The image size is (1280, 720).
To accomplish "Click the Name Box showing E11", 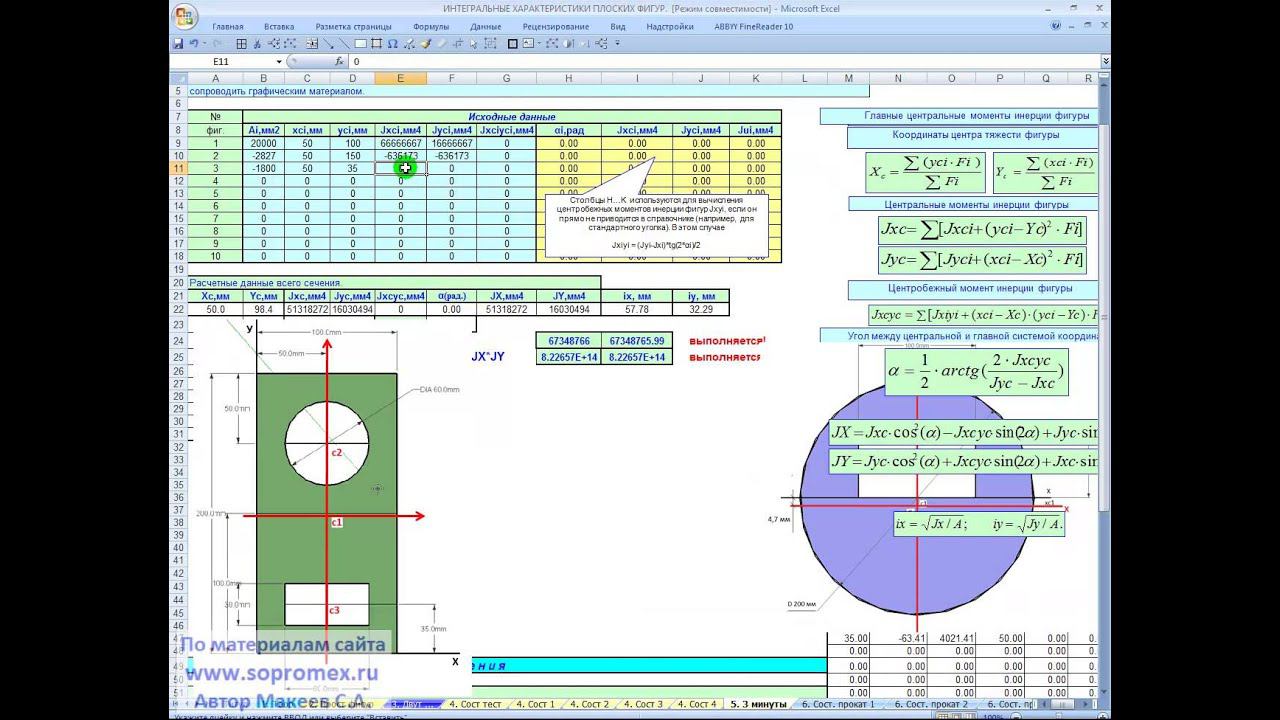I will (222, 62).
